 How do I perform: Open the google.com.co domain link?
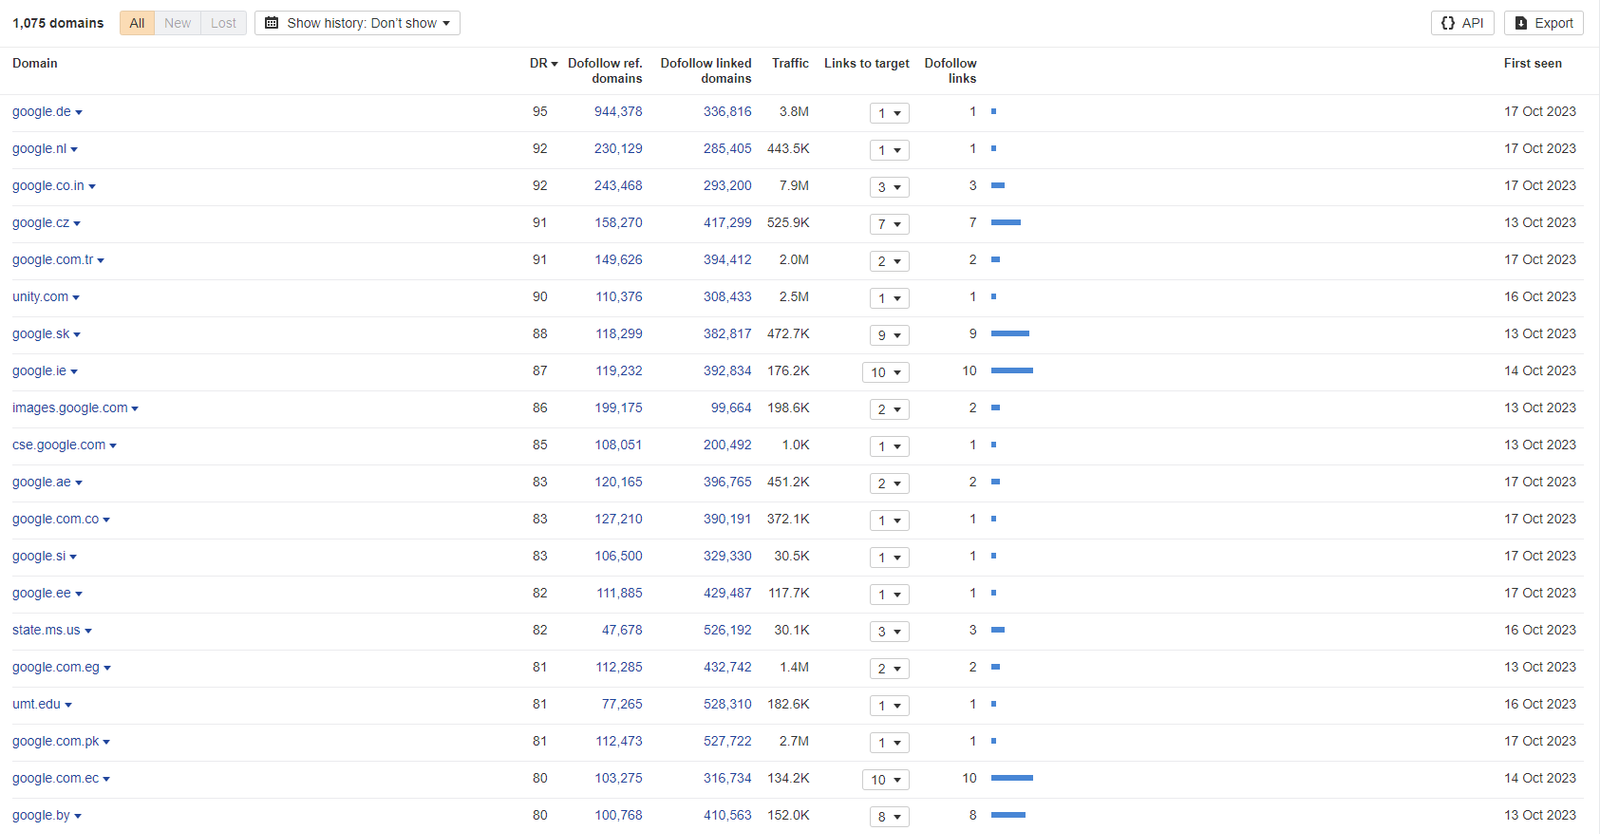pyautogui.click(x=55, y=519)
